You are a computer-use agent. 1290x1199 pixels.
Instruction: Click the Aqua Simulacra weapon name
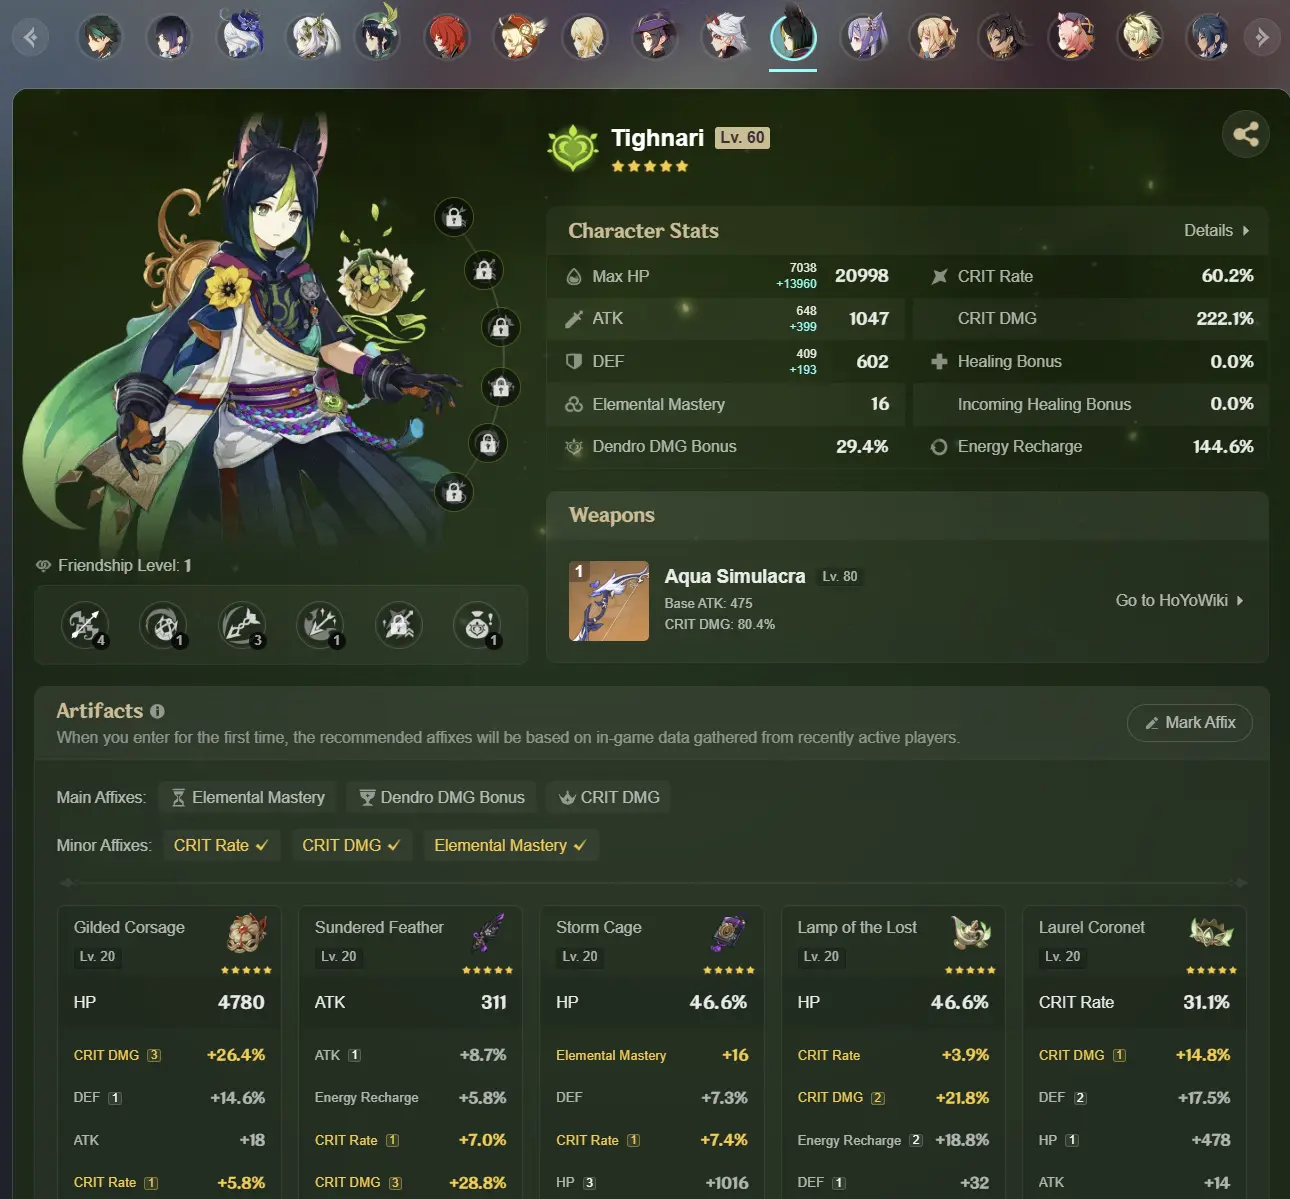pyautogui.click(x=735, y=576)
